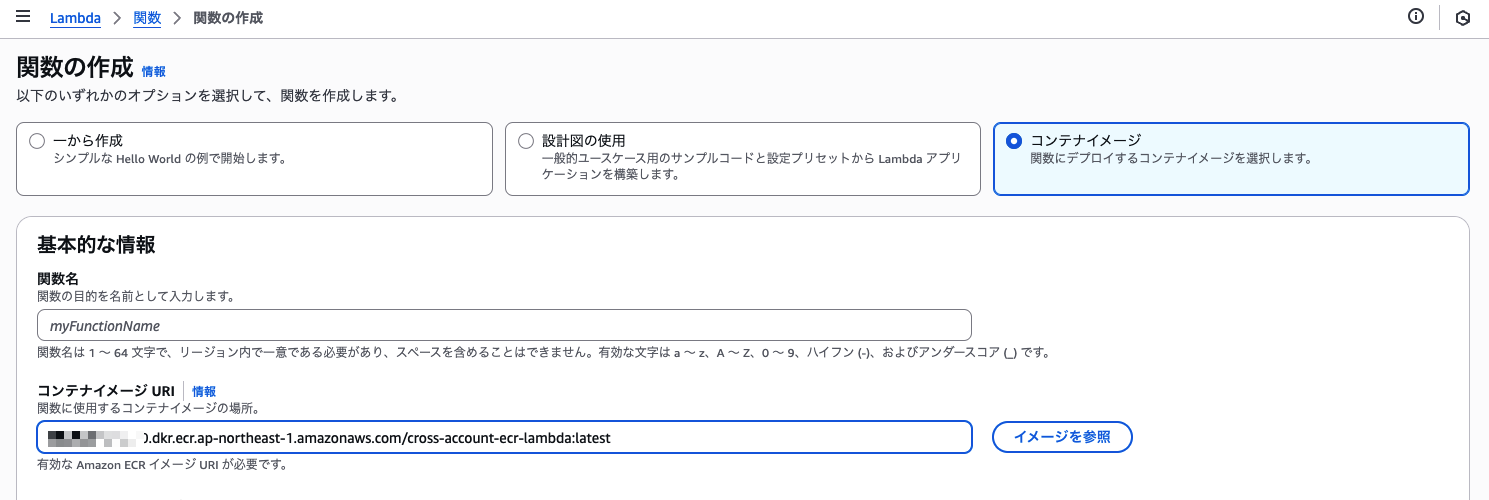Open the 情報 link next to コンテナイメージ URI
Viewport: 1489px width, 500px height.
point(204,391)
